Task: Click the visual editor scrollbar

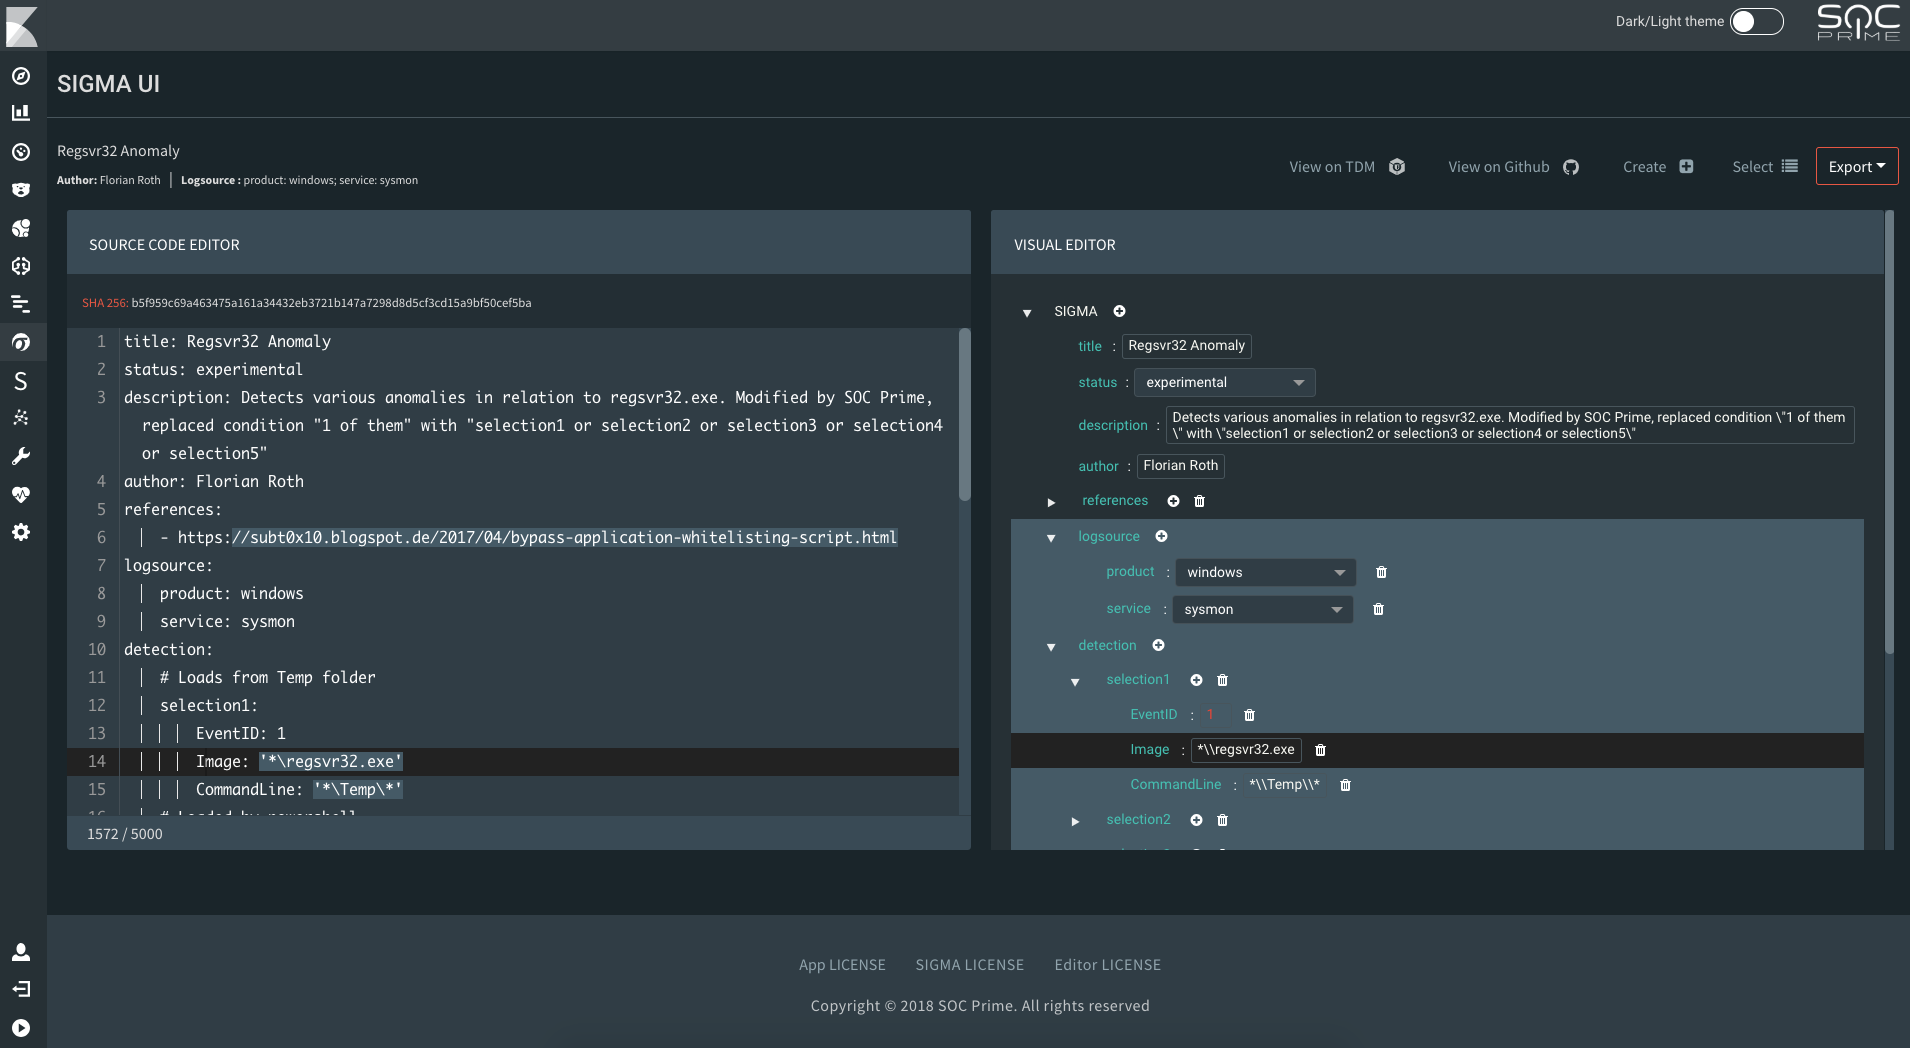Action: pyautogui.click(x=1889, y=432)
